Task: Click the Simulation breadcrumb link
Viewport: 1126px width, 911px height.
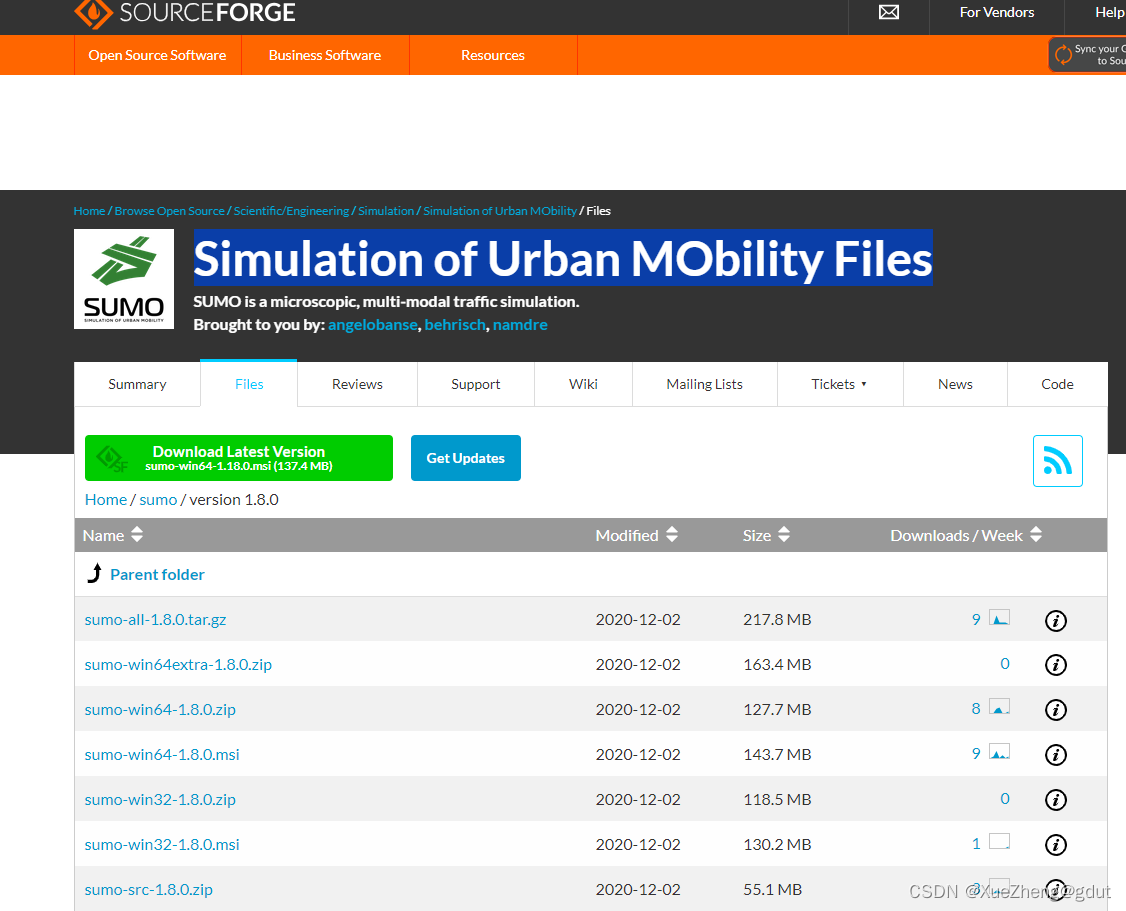Action: point(386,210)
